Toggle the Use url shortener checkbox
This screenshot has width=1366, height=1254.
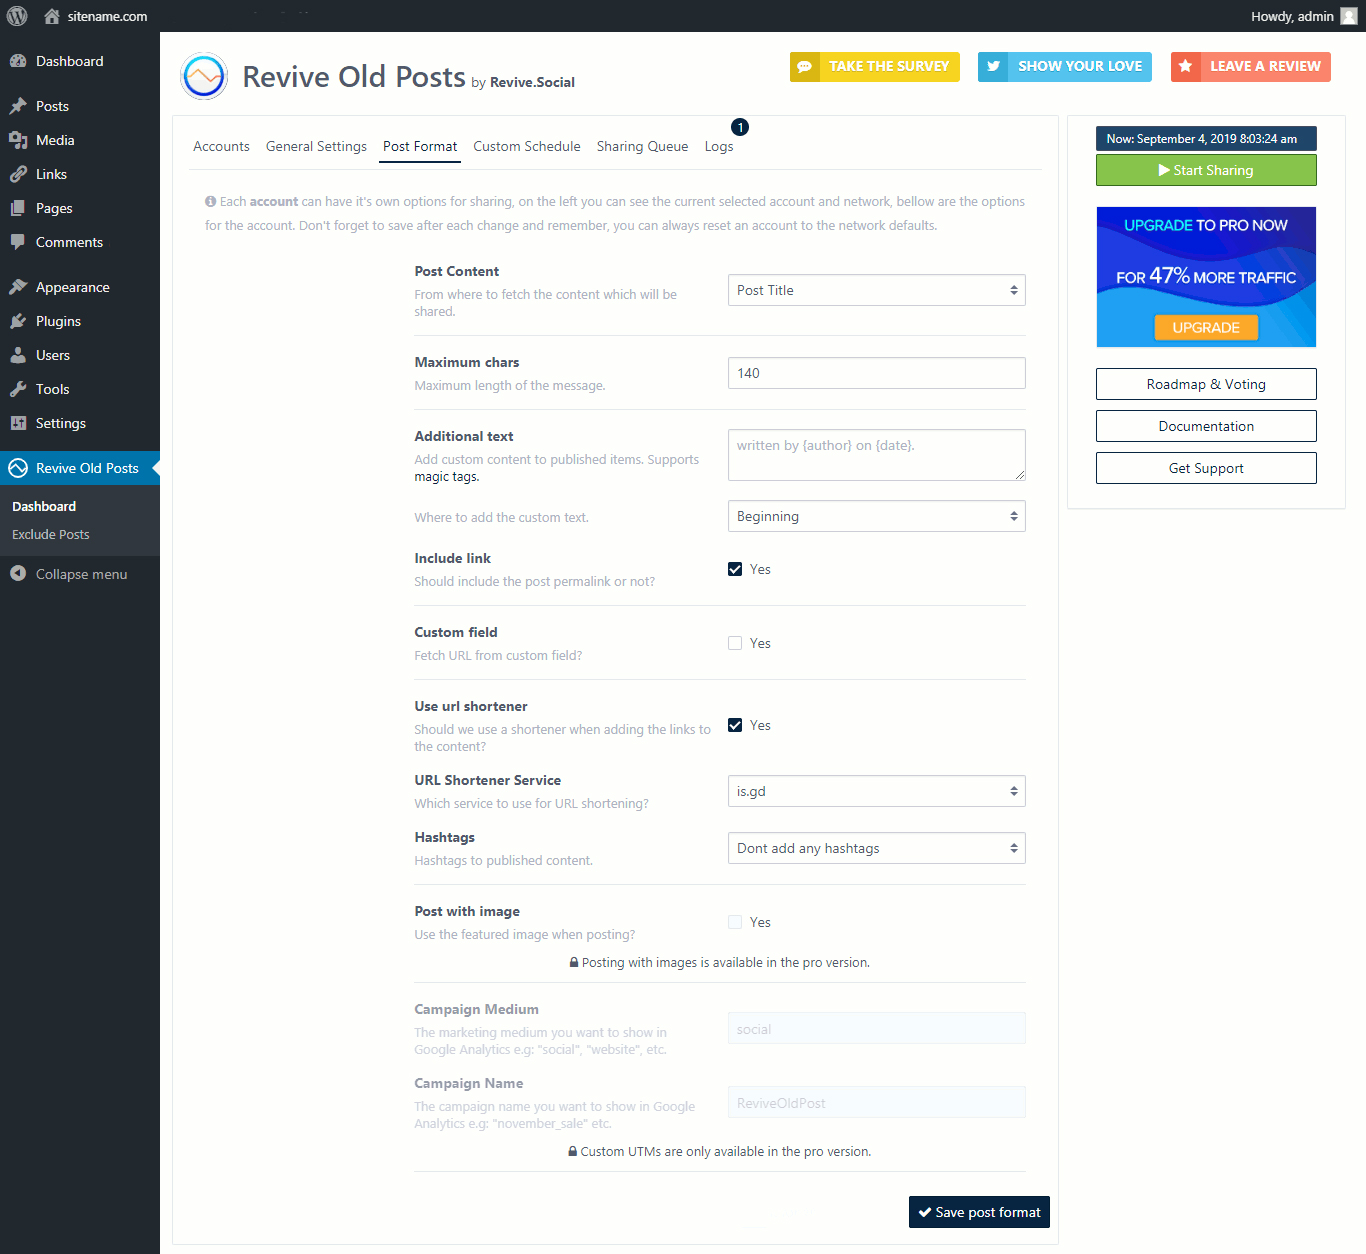(x=735, y=725)
